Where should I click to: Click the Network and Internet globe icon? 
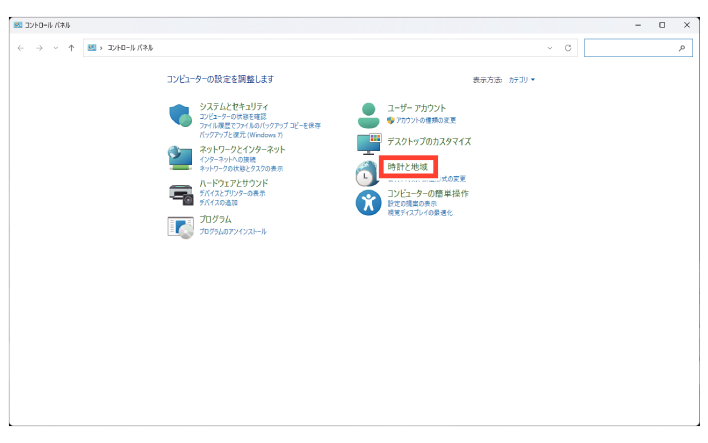[x=181, y=156]
